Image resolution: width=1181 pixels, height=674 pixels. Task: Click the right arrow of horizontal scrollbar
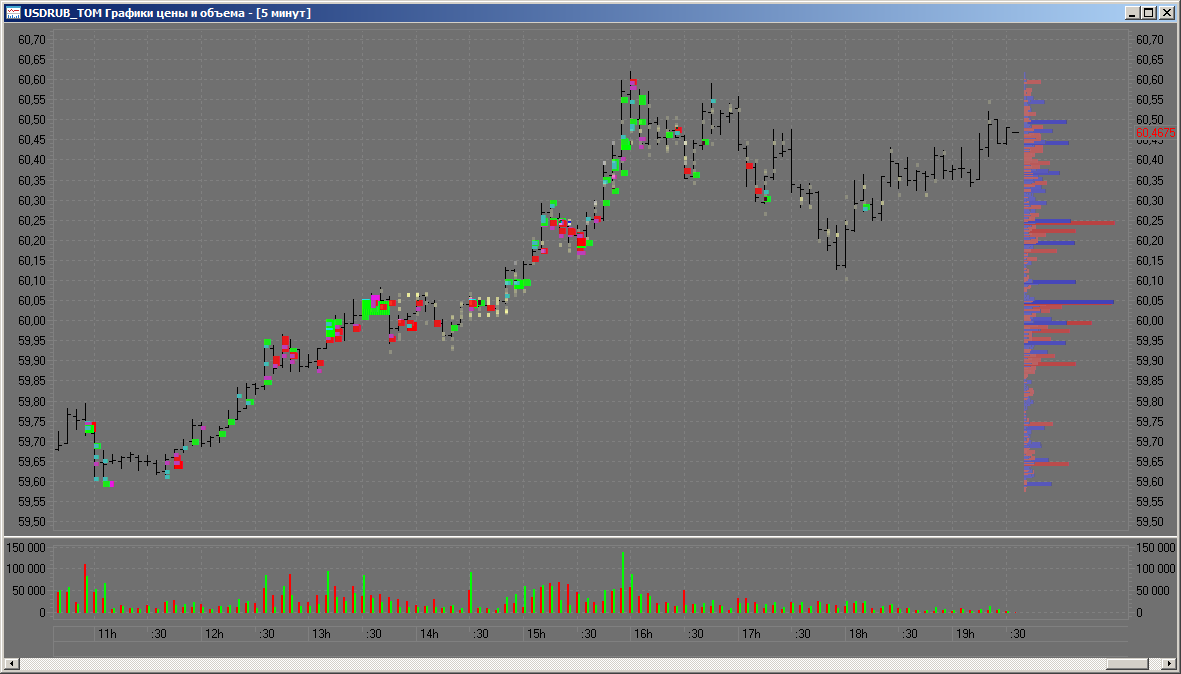[1168, 664]
